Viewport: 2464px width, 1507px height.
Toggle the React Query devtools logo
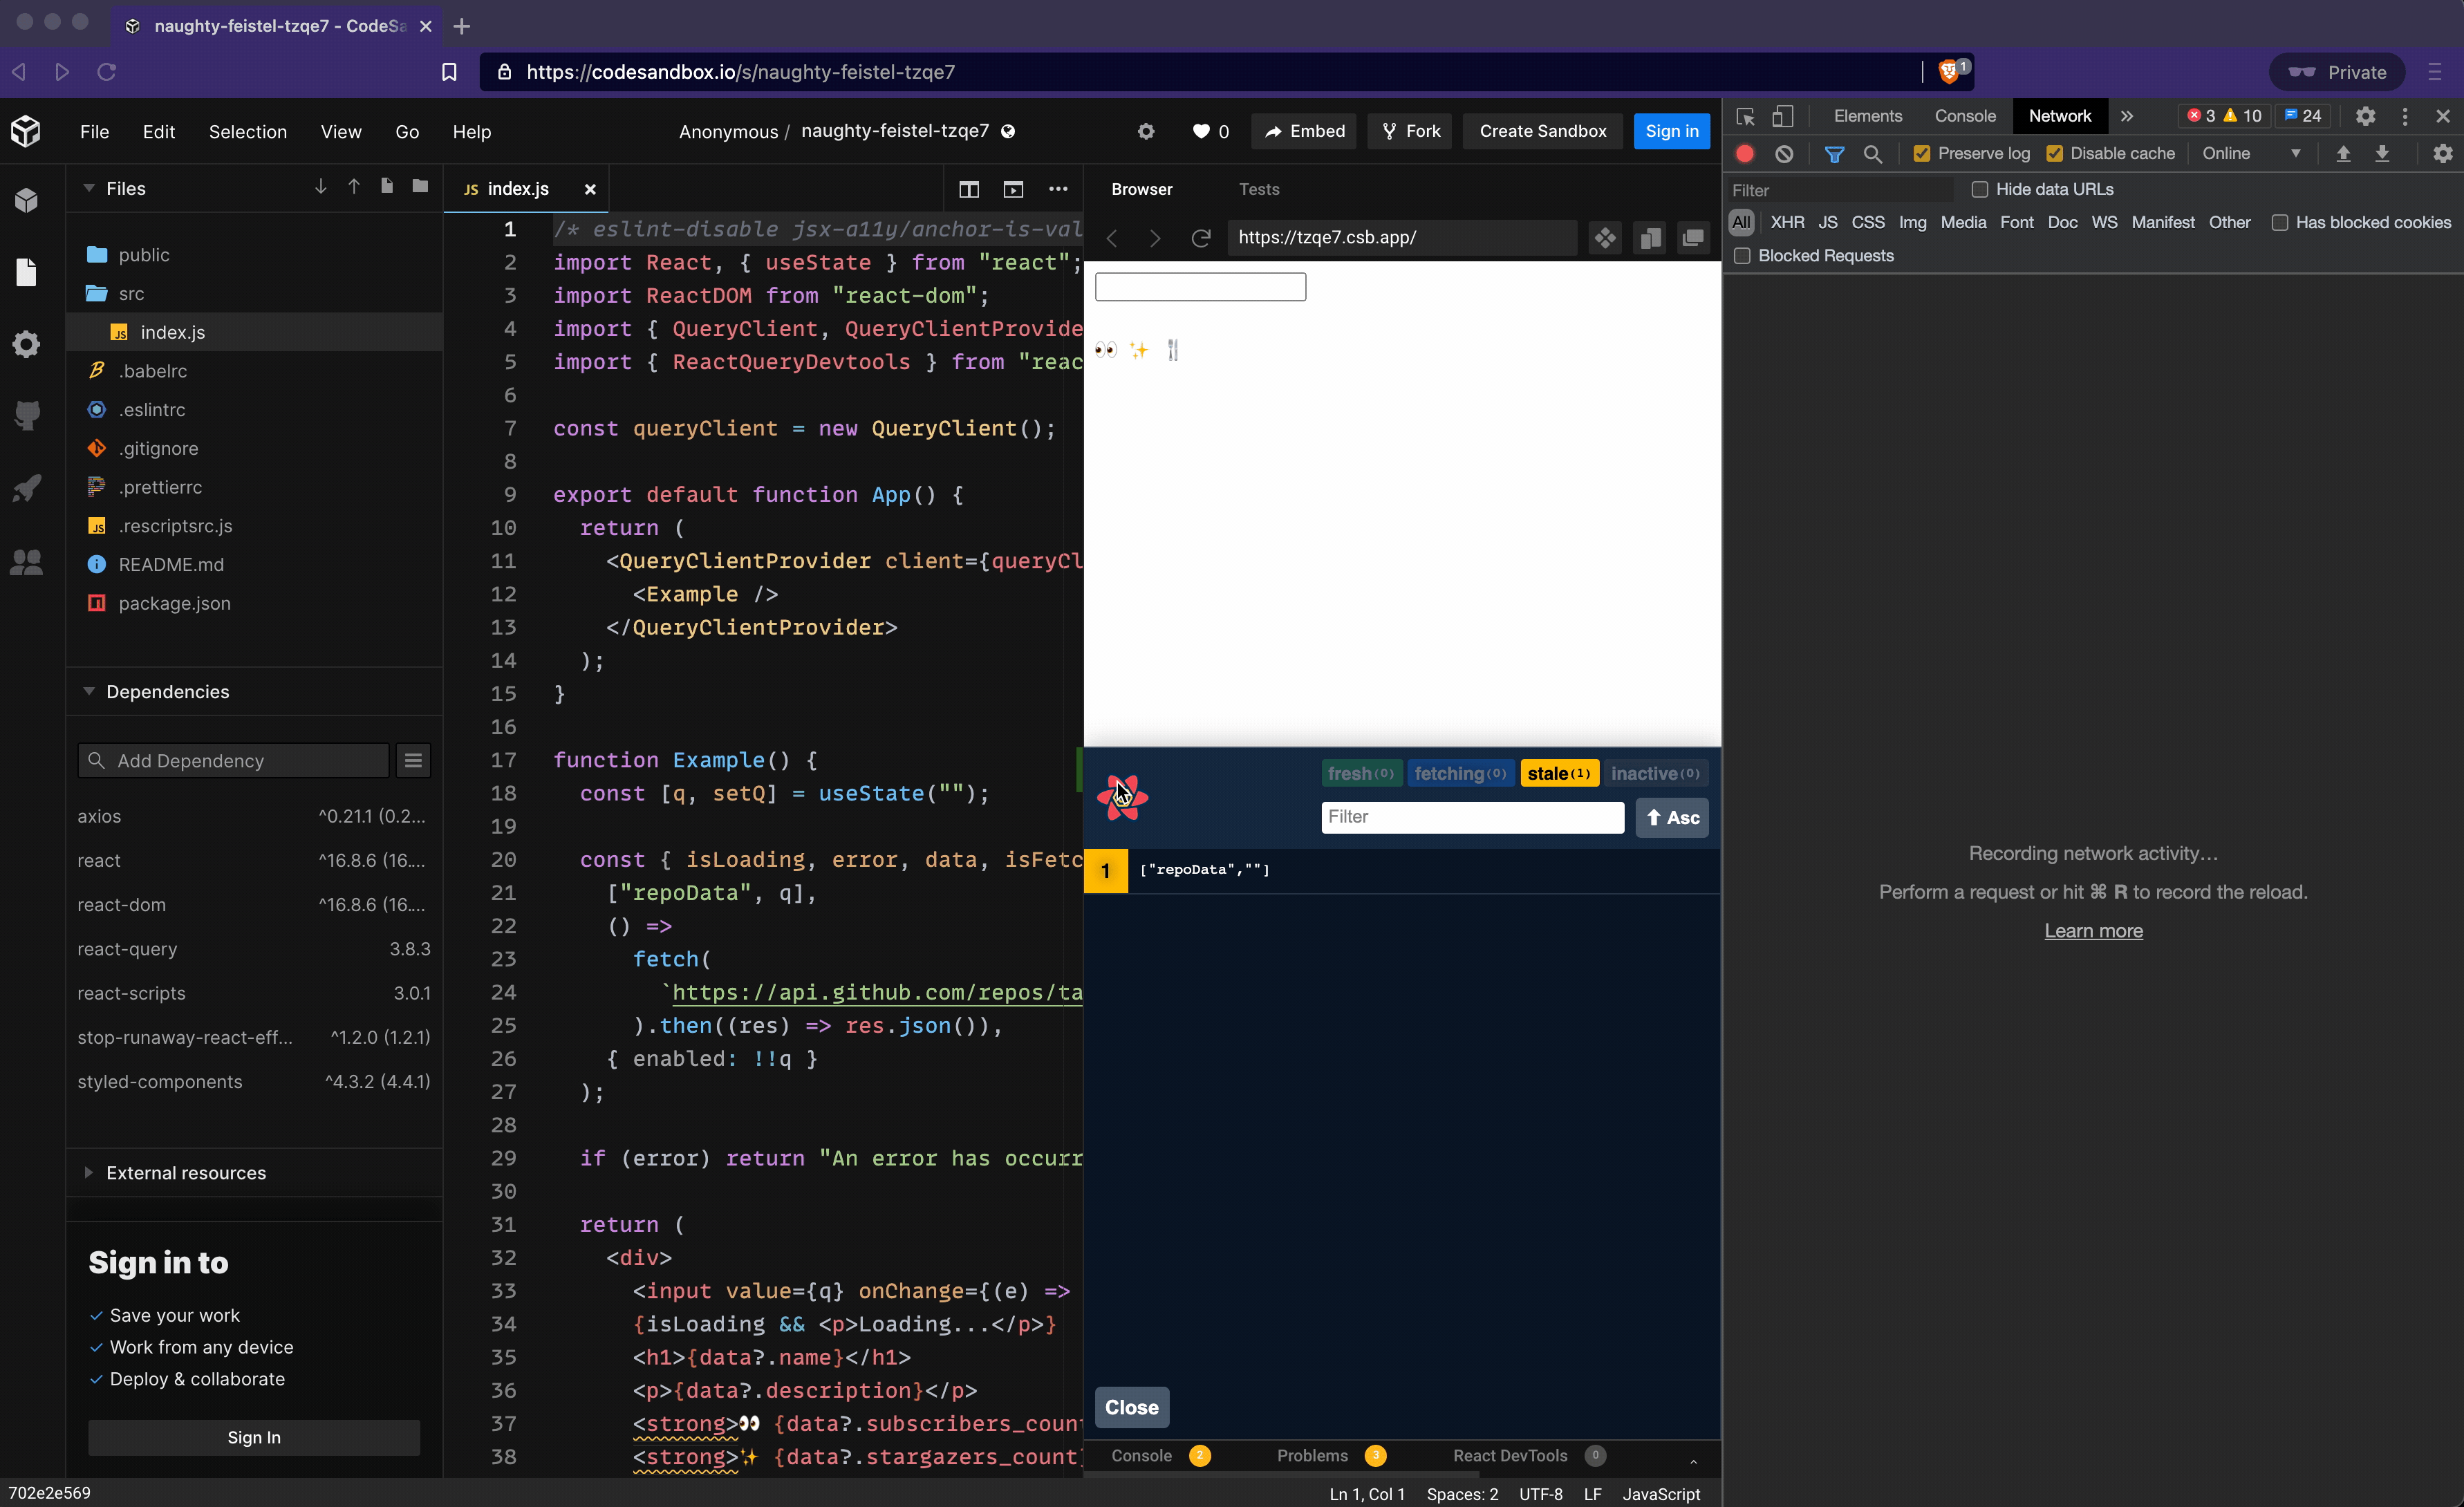[x=1122, y=797]
